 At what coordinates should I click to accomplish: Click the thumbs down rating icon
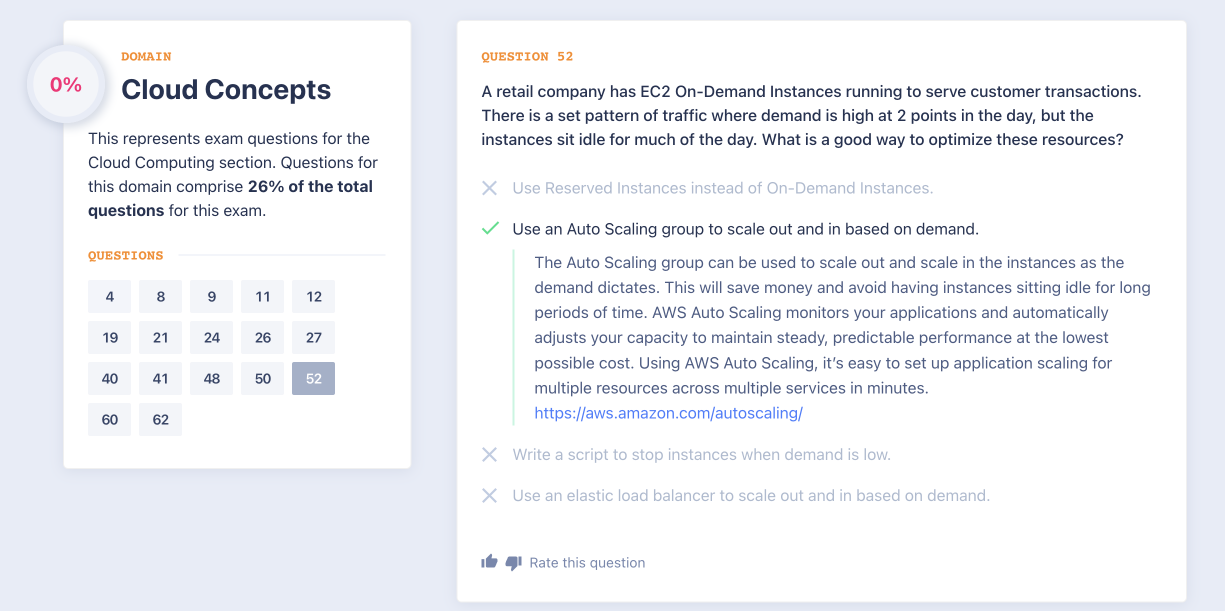pos(514,563)
